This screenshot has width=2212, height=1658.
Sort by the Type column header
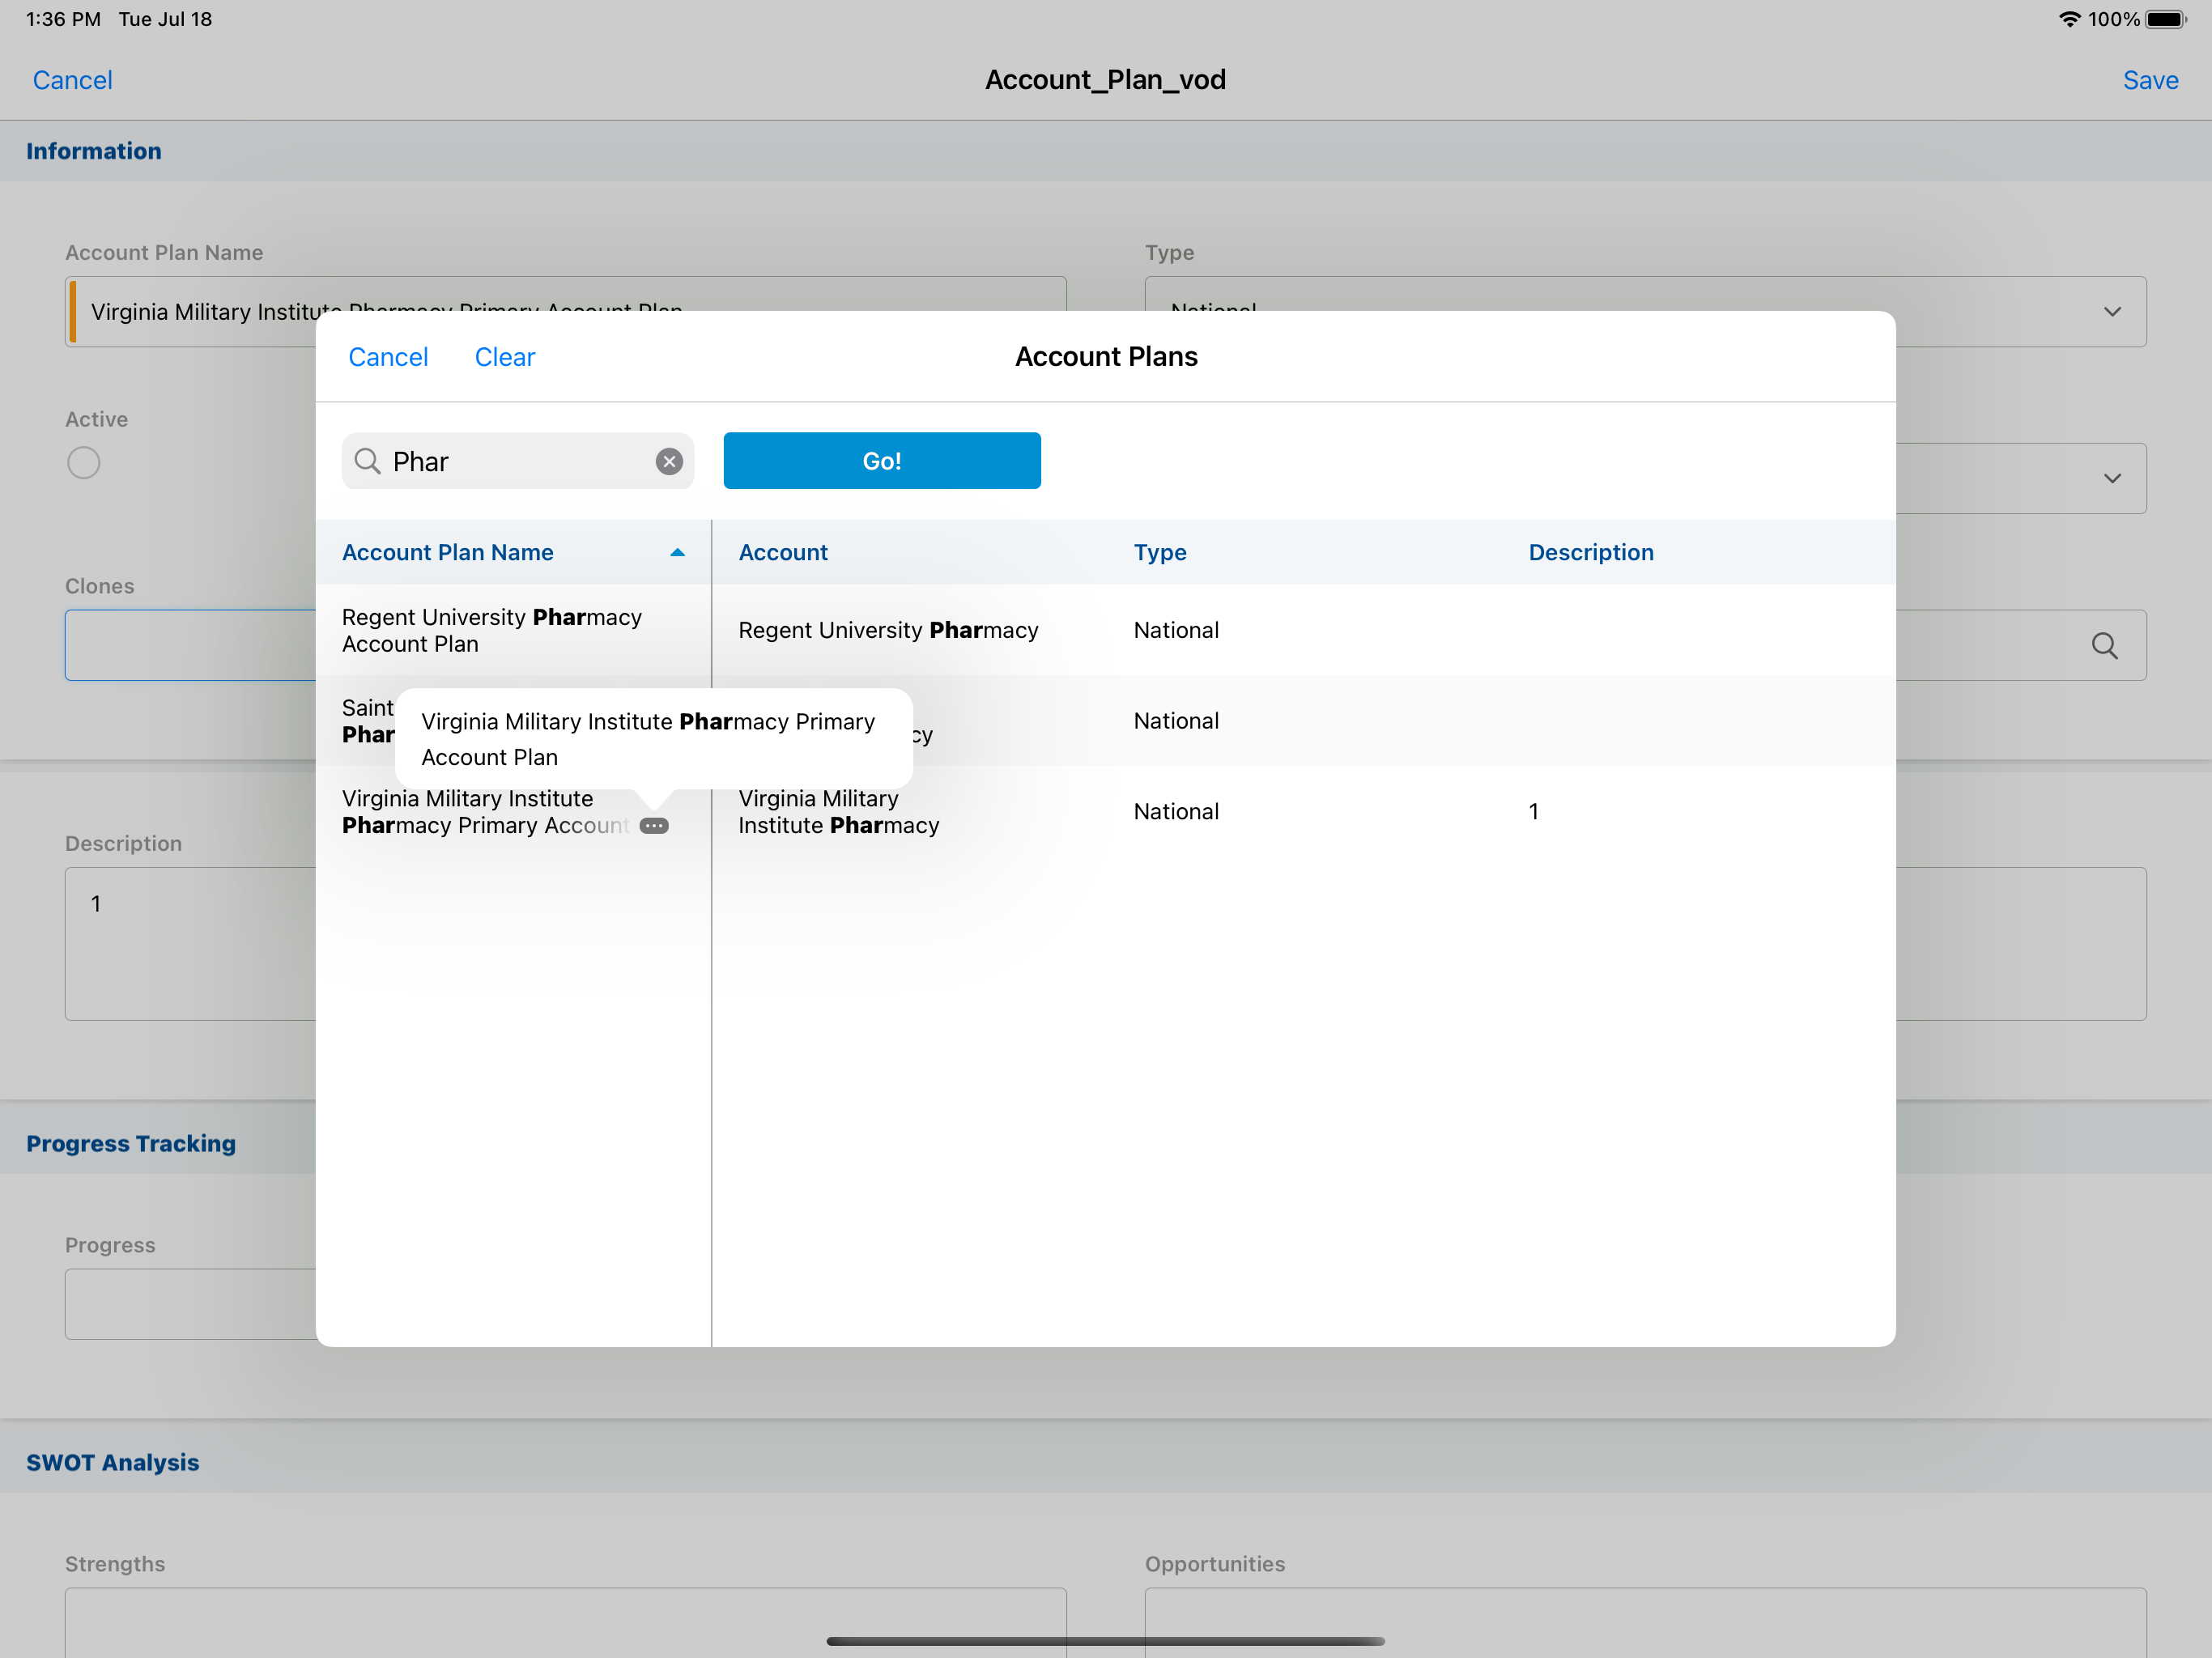[x=1160, y=553]
